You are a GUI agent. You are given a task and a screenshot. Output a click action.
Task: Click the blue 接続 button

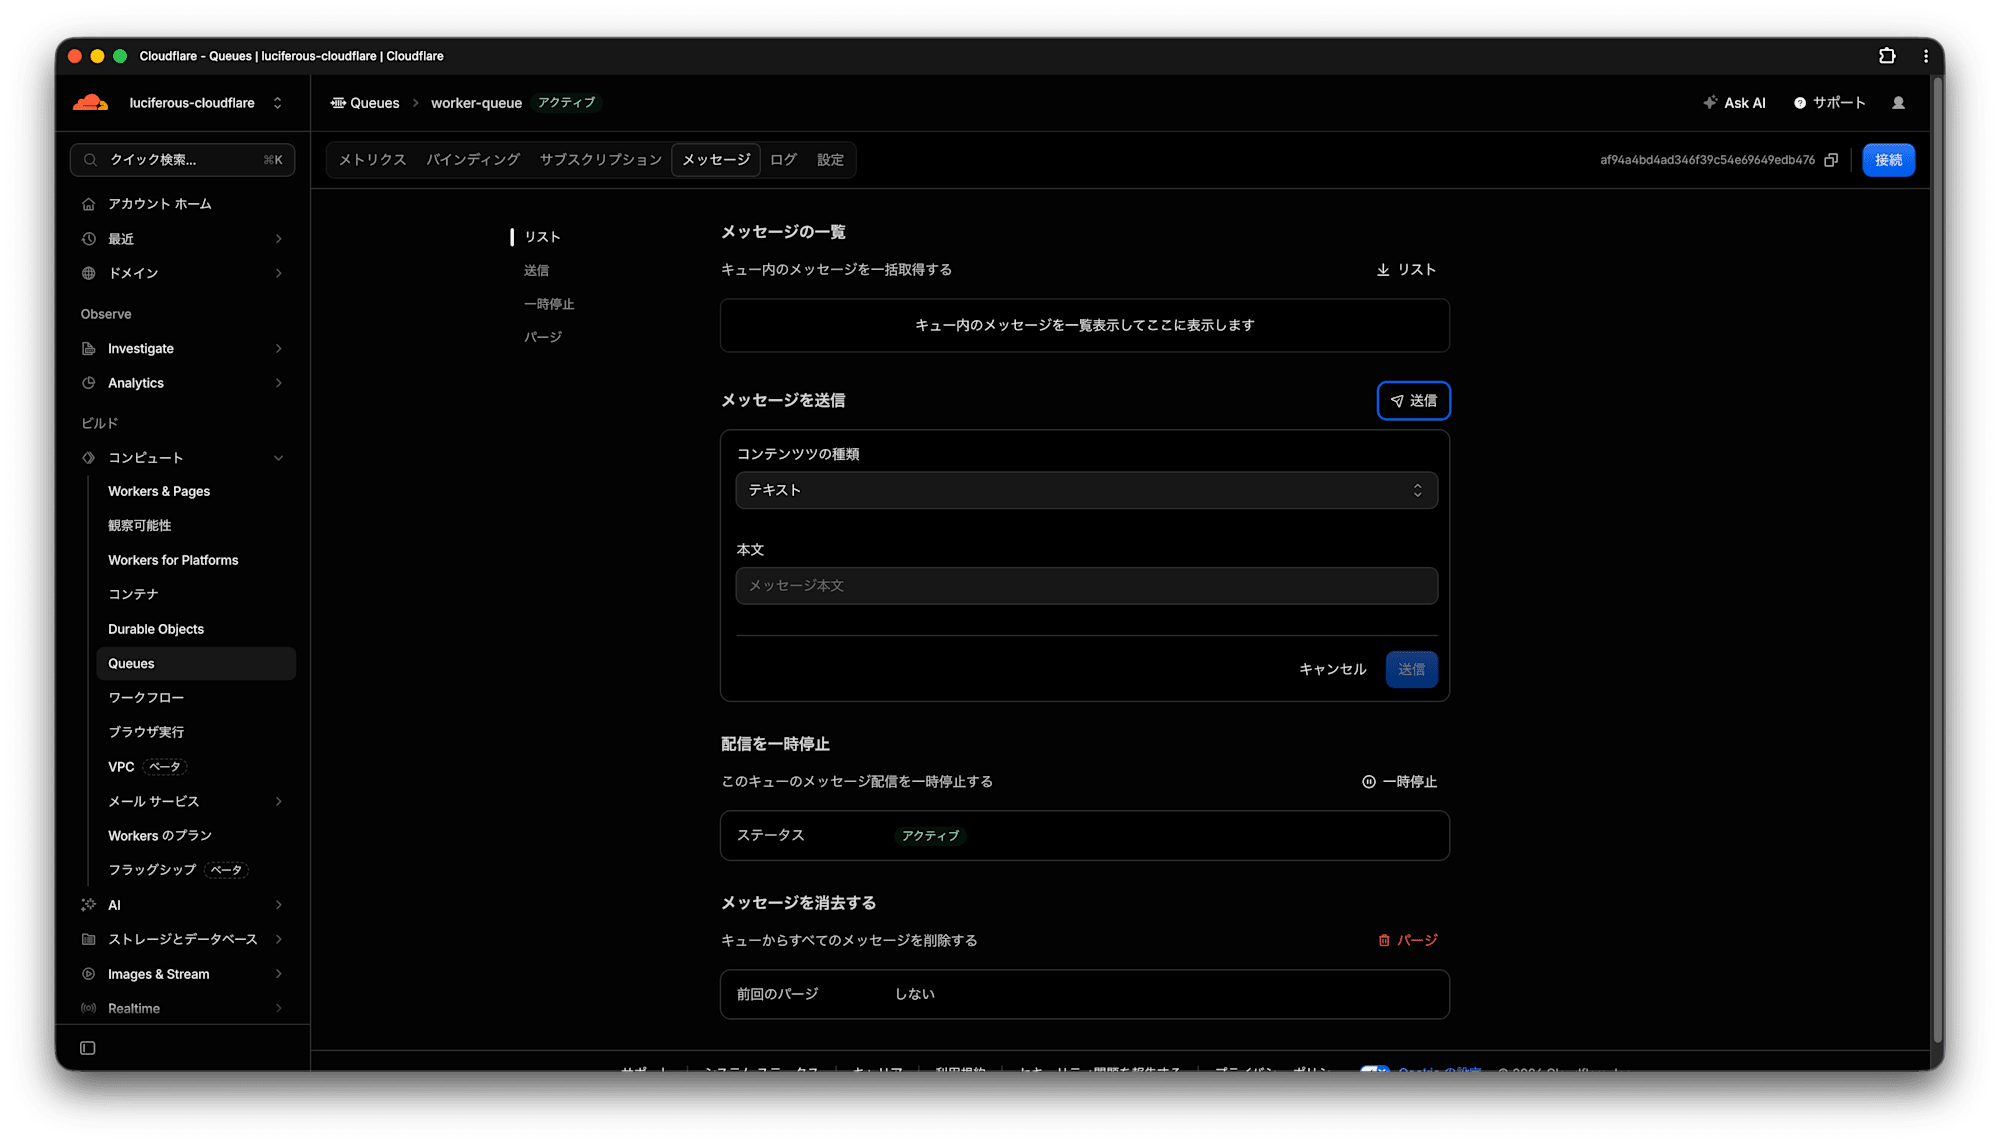pos(1888,160)
